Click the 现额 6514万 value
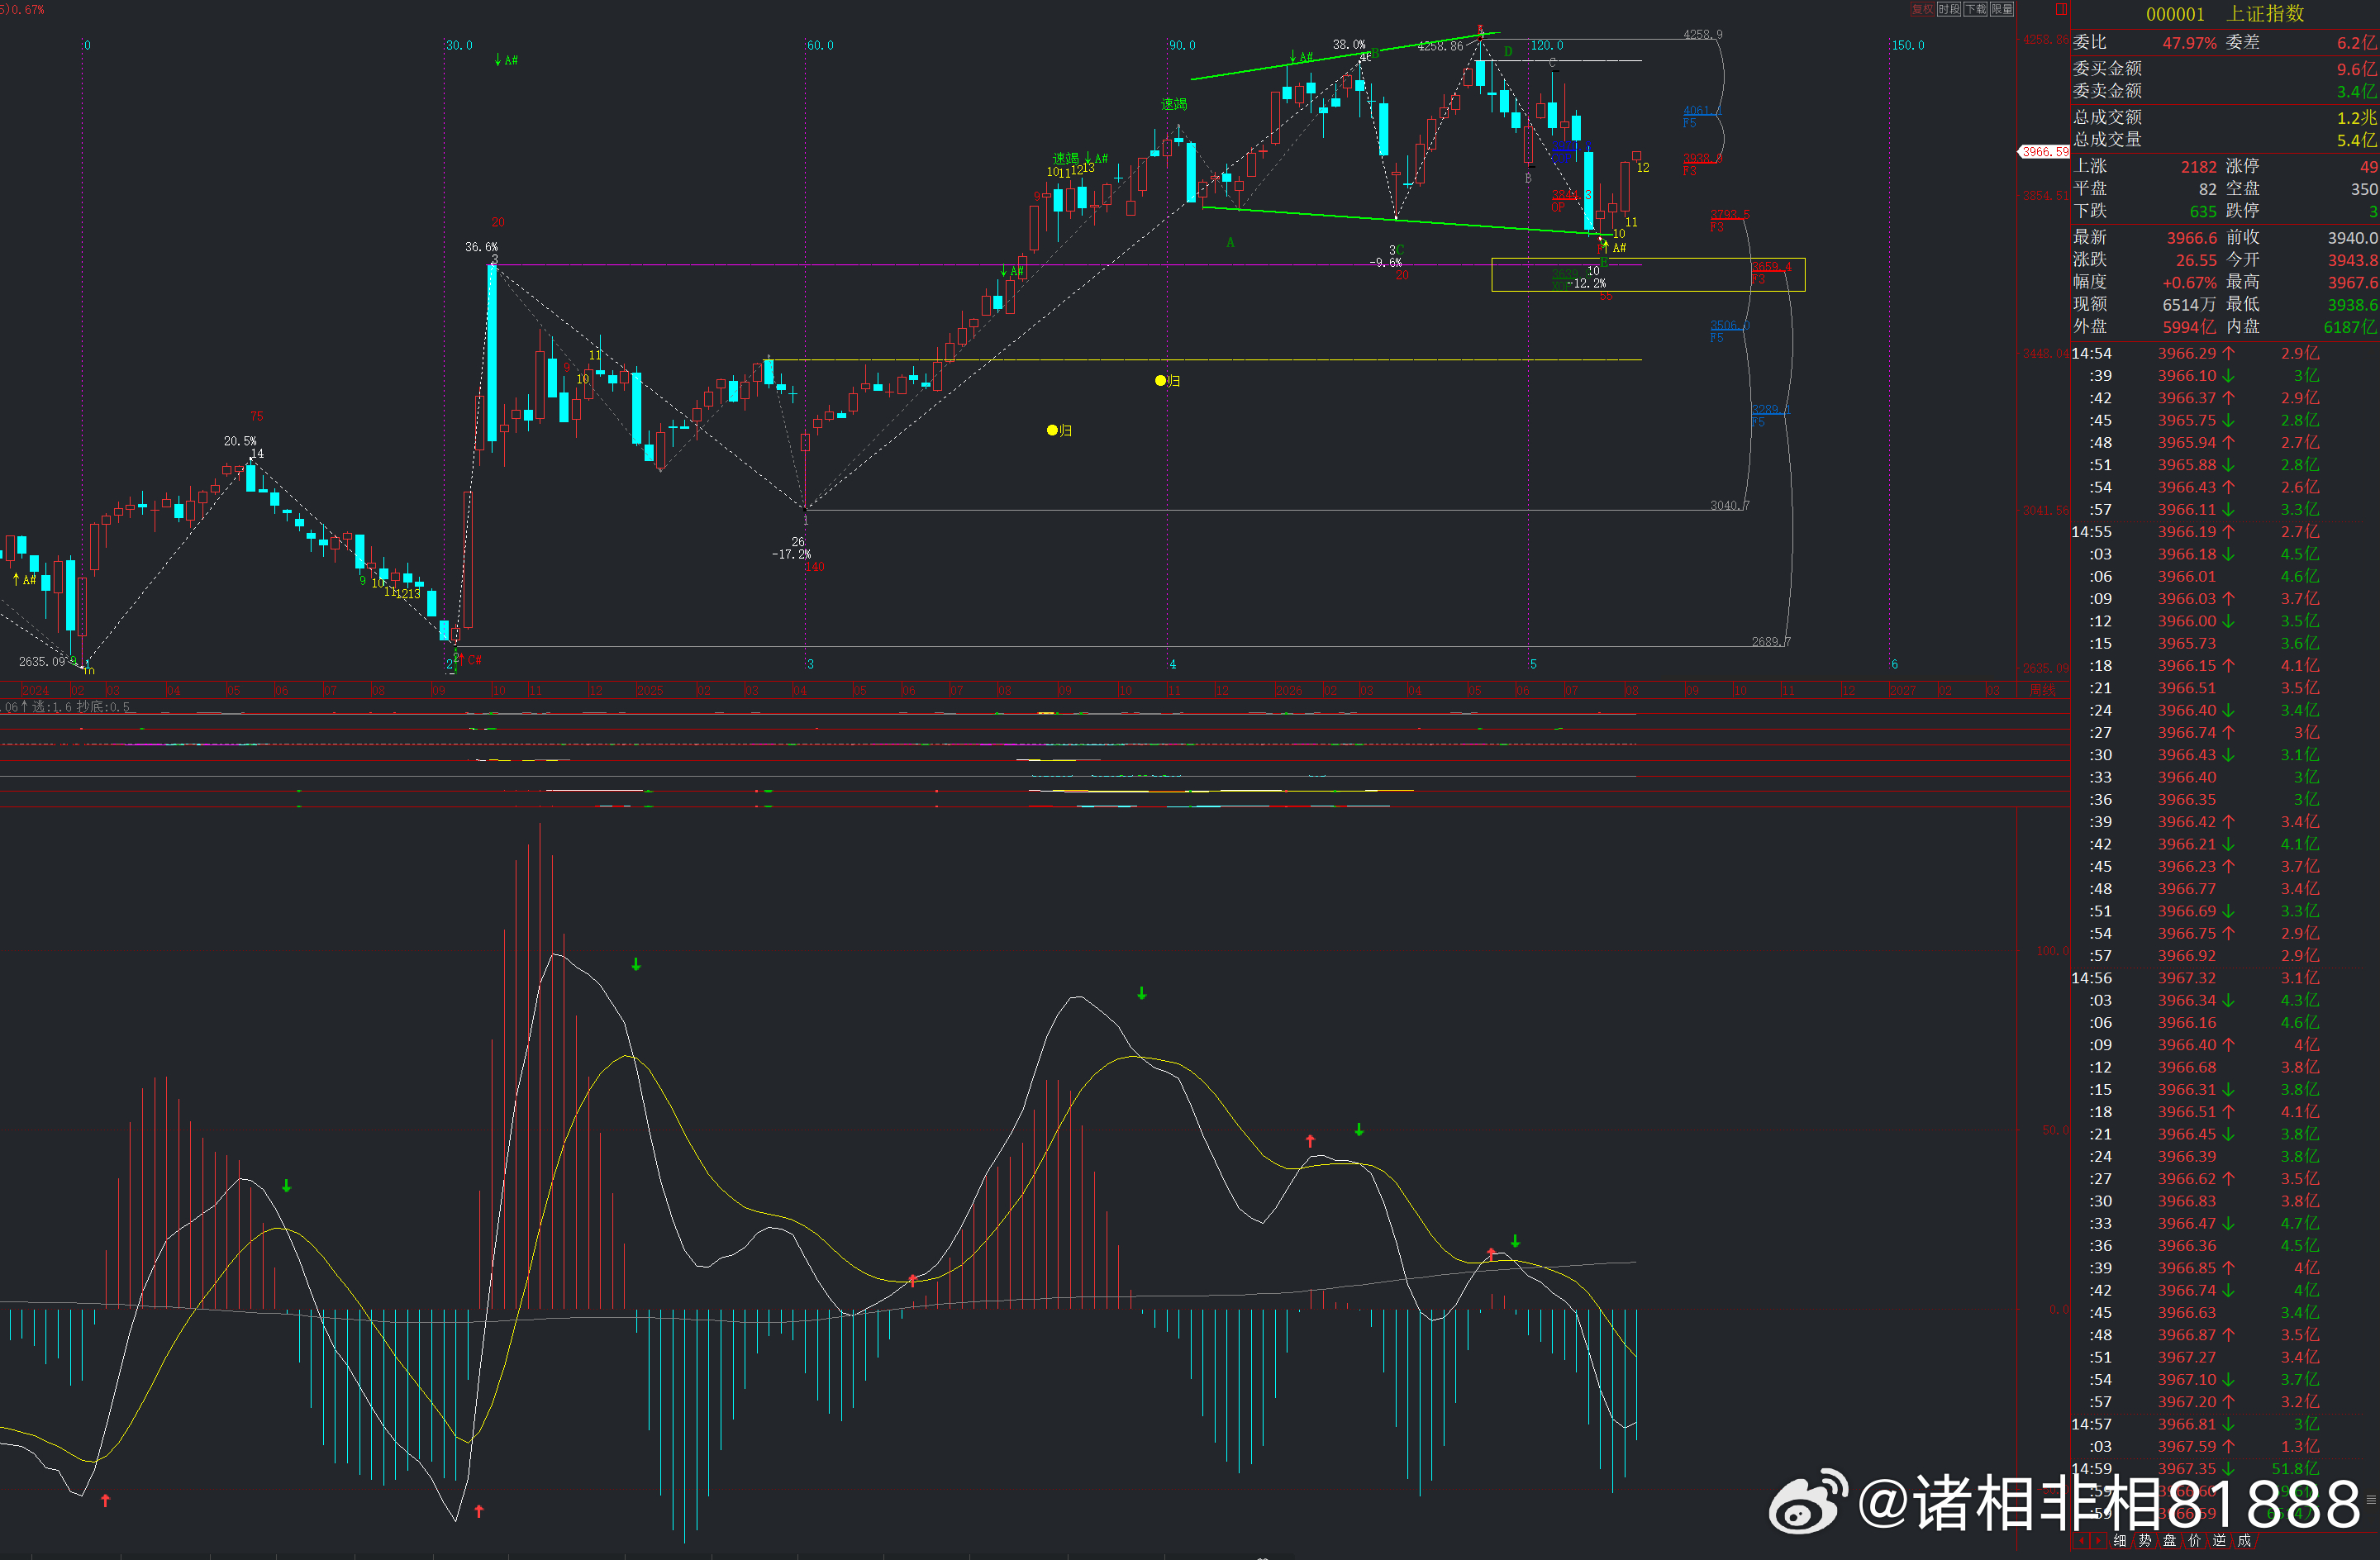 click(x=2189, y=305)
